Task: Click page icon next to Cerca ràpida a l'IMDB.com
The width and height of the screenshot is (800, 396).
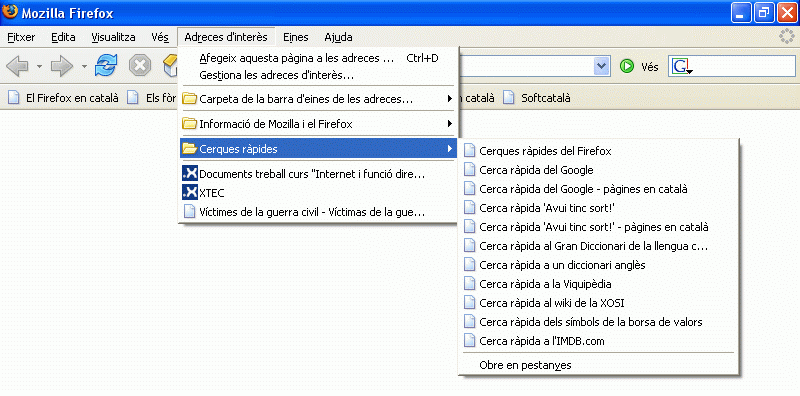Action: [469, 341]
